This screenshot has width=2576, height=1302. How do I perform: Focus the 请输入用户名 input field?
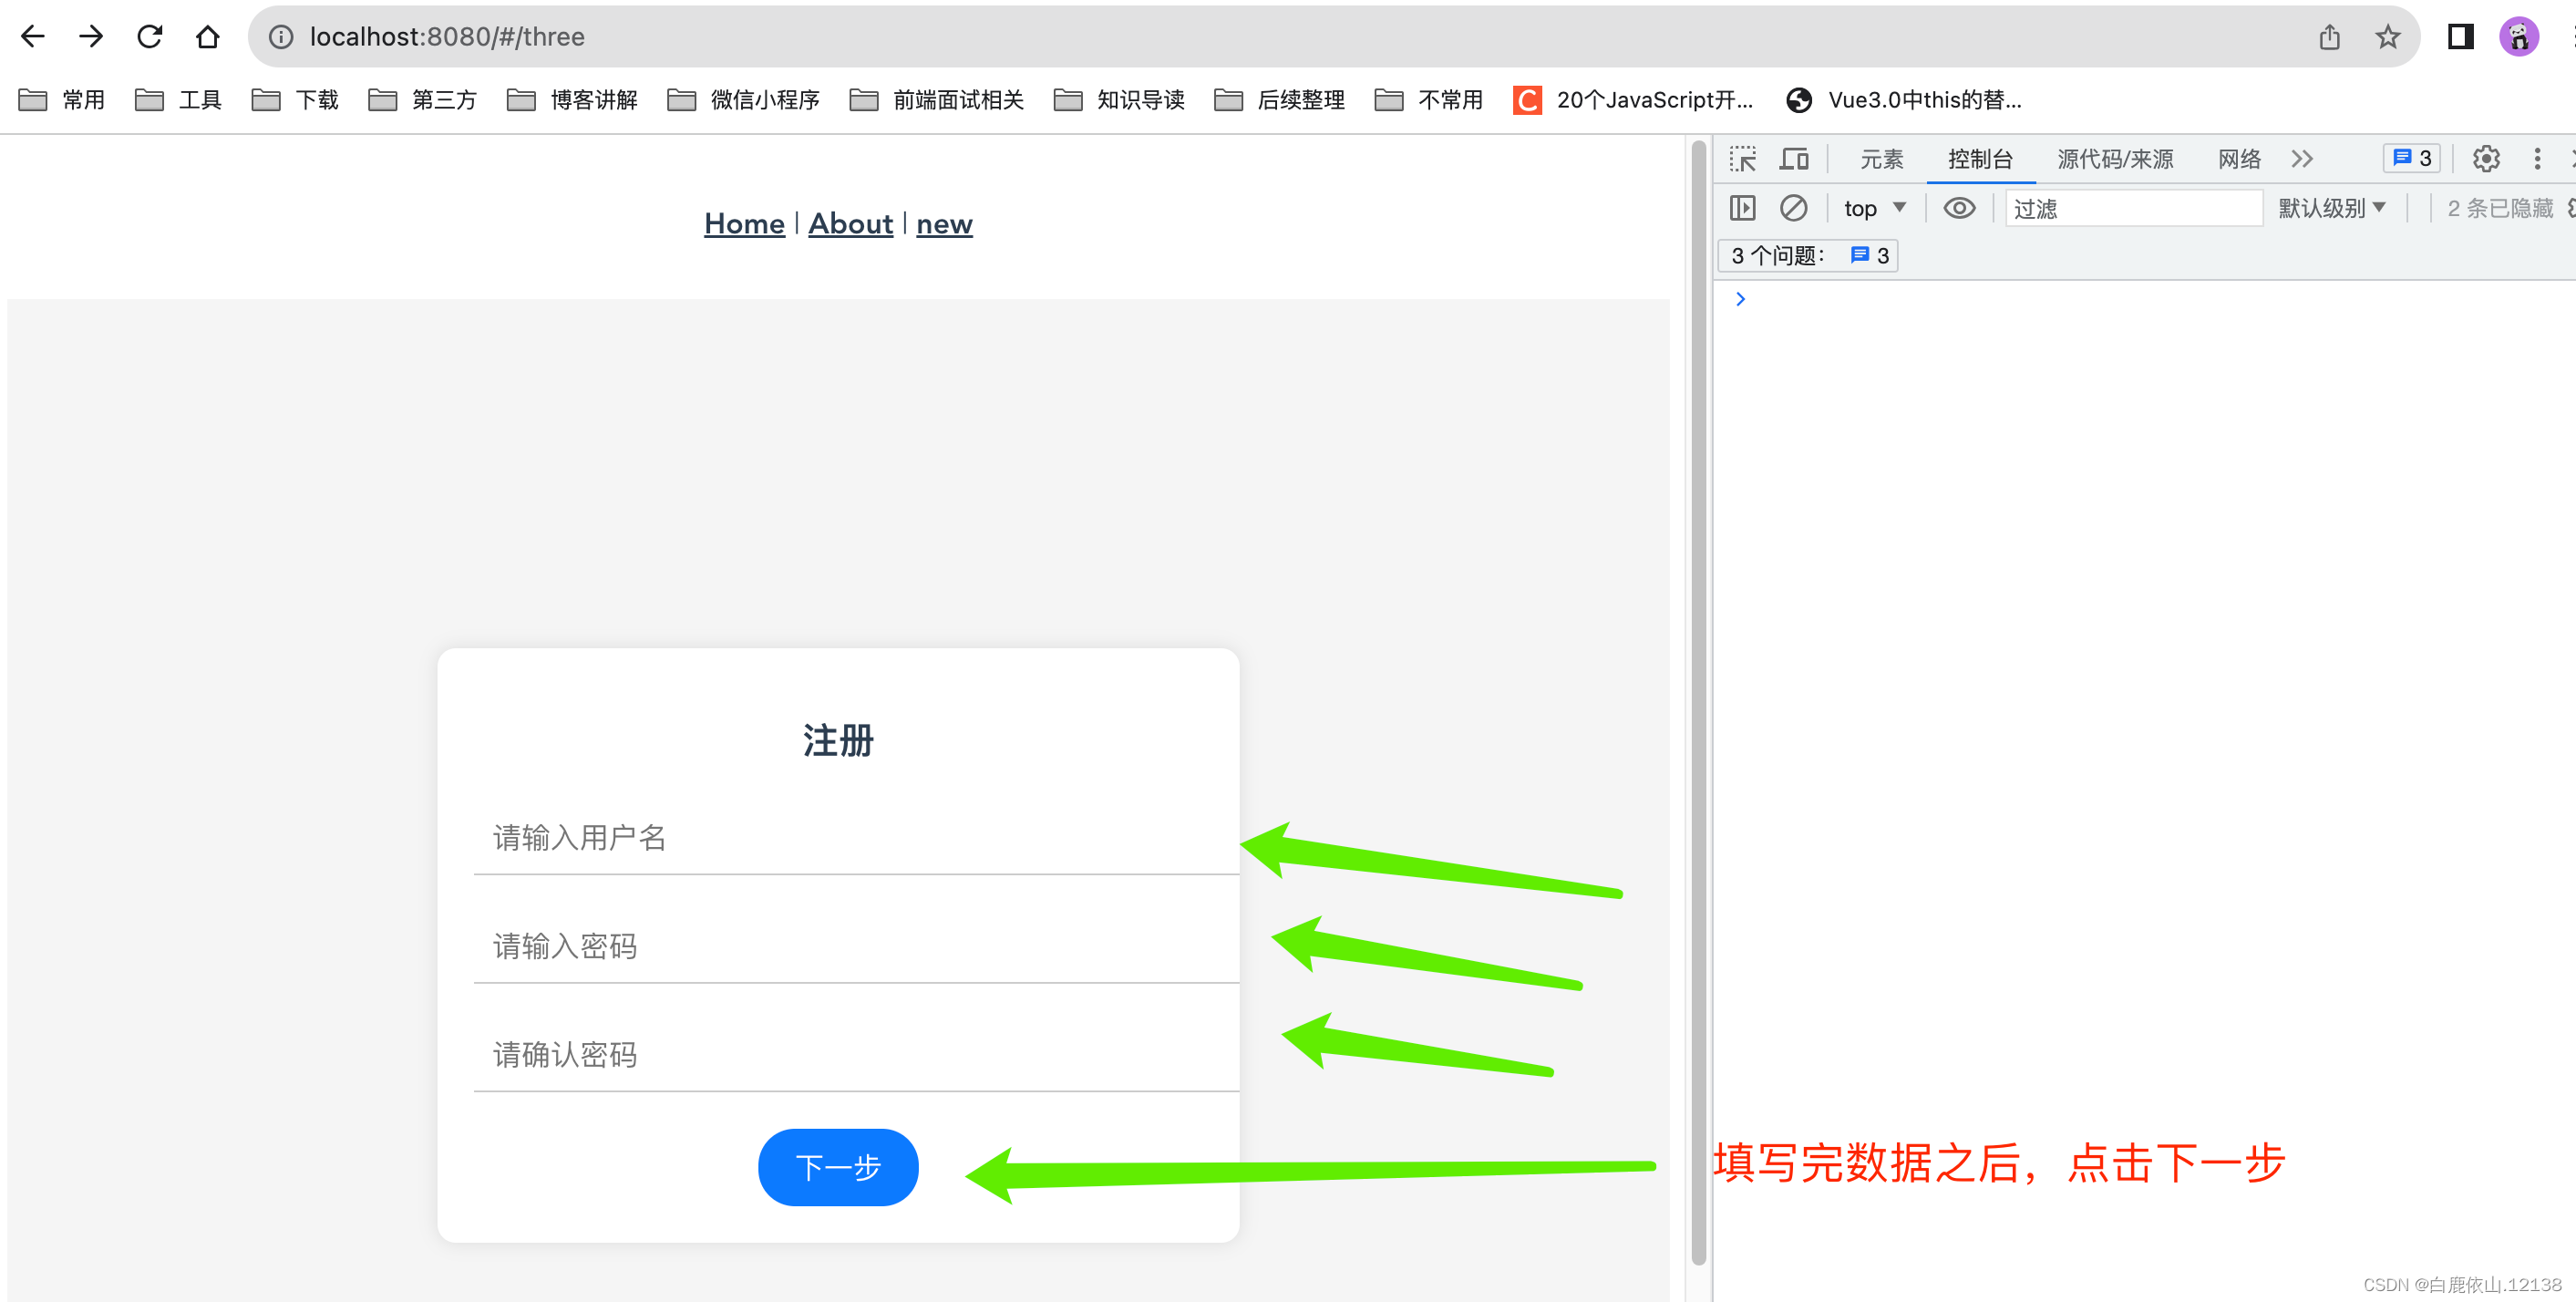click(x=855, y=837)
